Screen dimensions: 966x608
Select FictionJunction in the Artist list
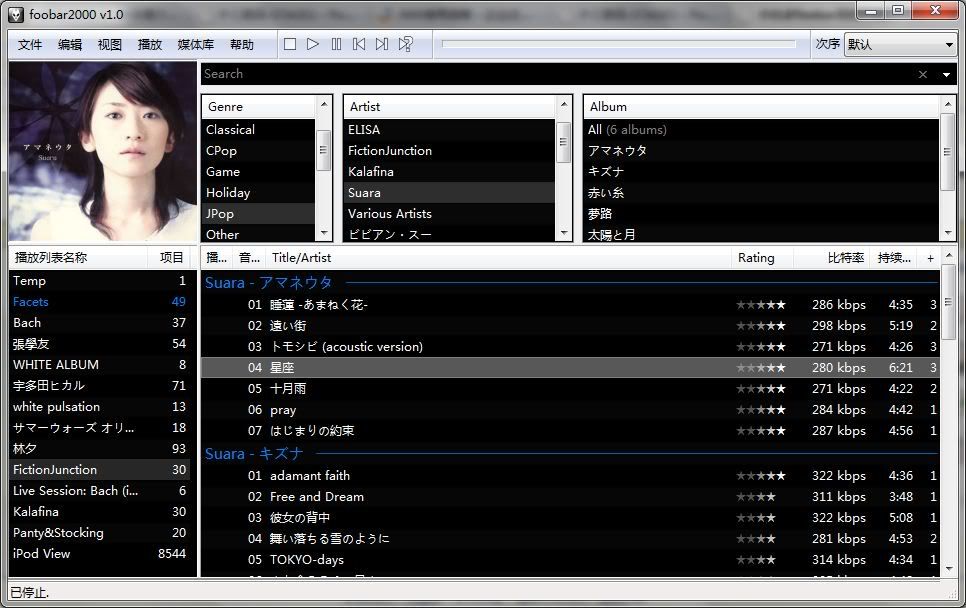(x=450, y=151)
